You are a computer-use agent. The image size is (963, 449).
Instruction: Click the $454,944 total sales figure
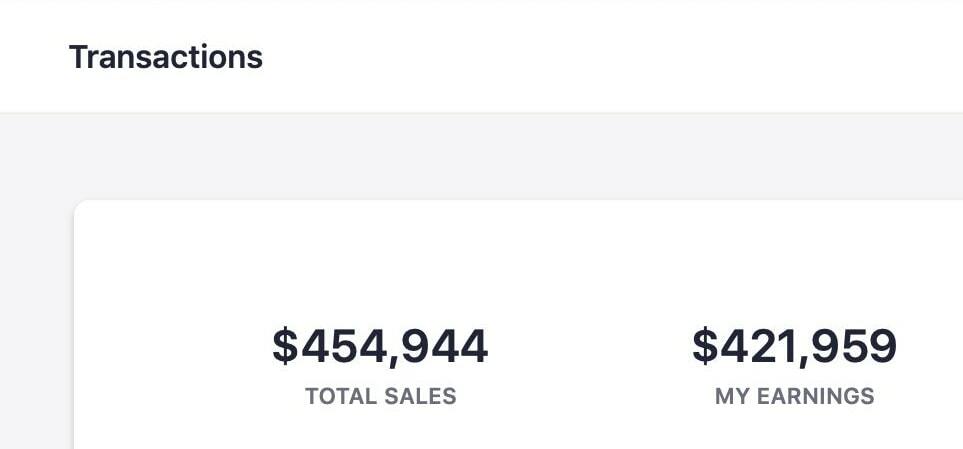(x=380, y=346)
